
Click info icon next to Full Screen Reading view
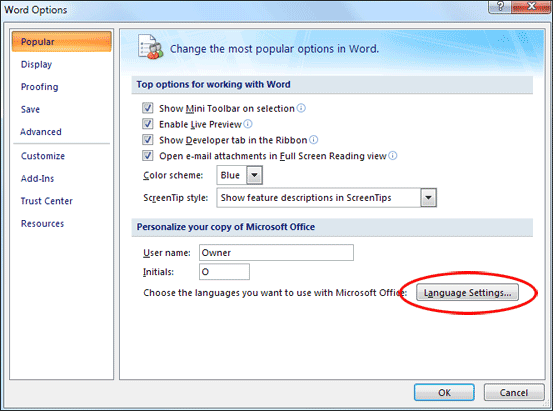pos(393,156)
